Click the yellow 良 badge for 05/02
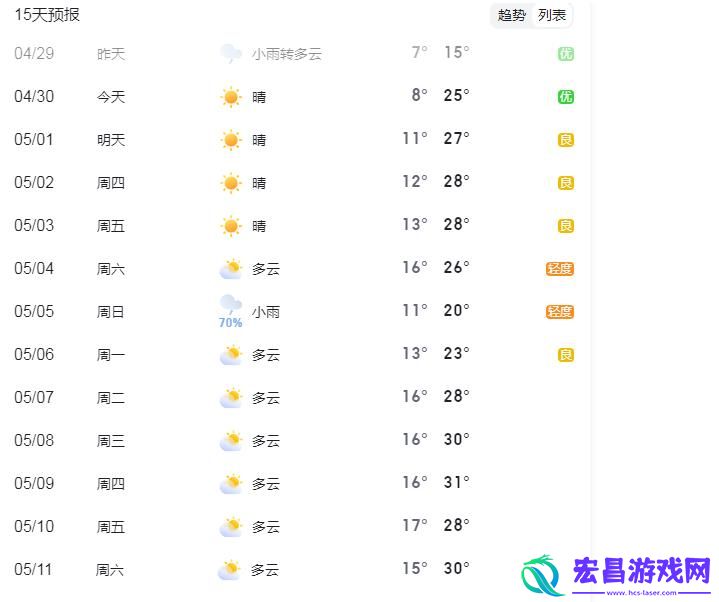This screenshot has height=602, width=719. pyautogui.click(x=566, y=183)
